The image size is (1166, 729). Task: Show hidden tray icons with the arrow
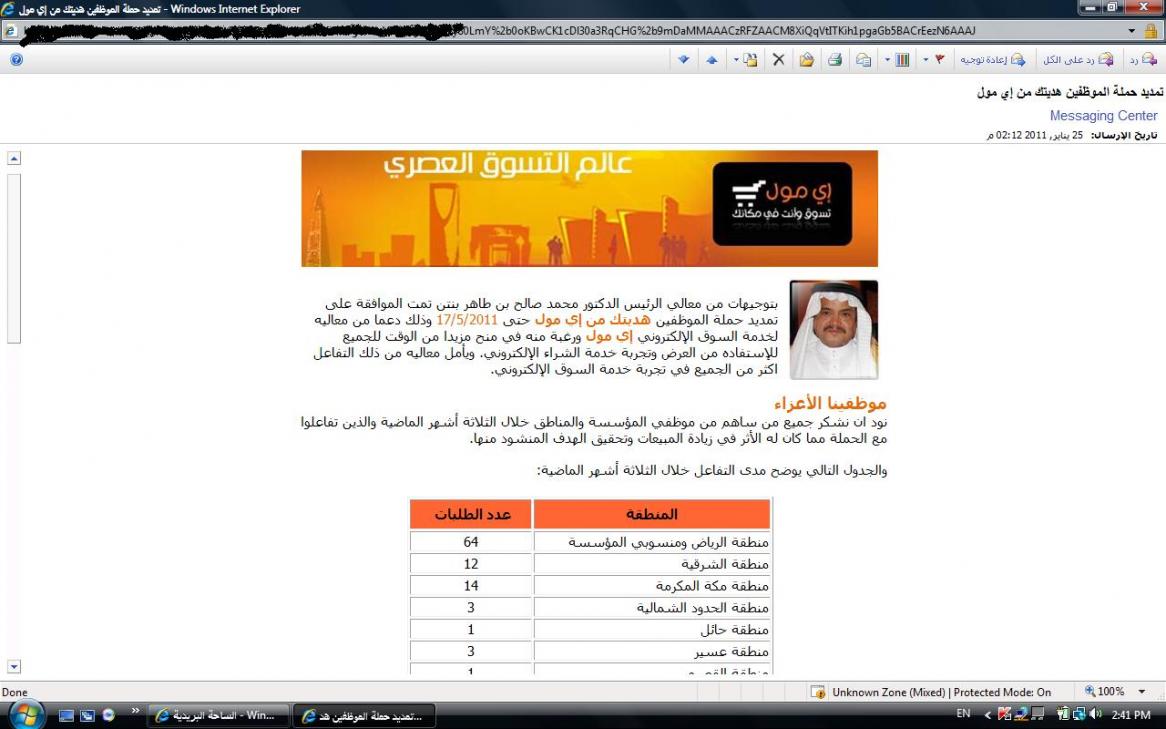pyautogui.click(x=988, y=715)
